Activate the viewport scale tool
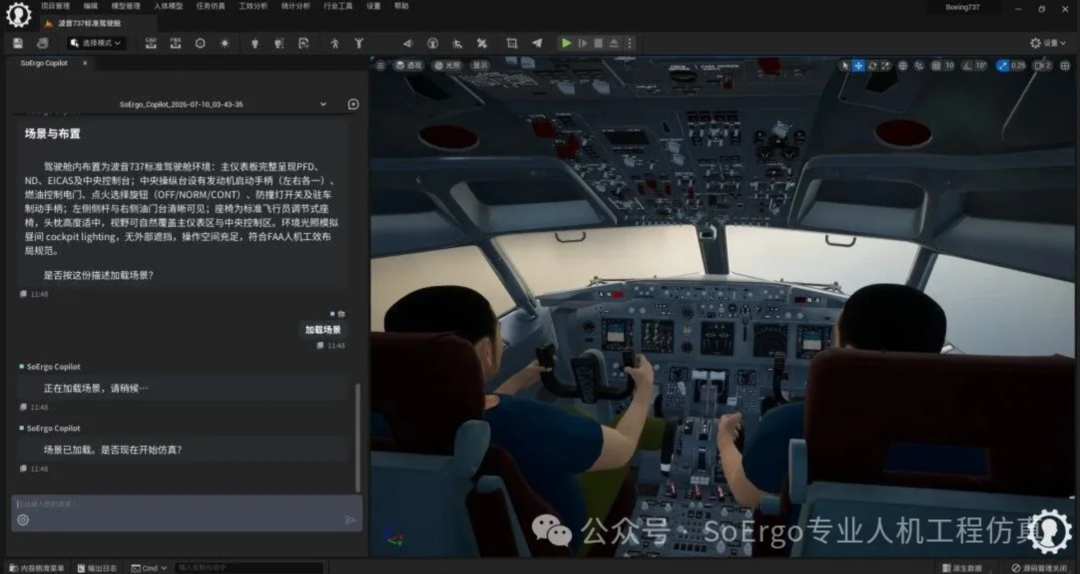Screen dimensions: 1080x574 (x=886, y=65)
